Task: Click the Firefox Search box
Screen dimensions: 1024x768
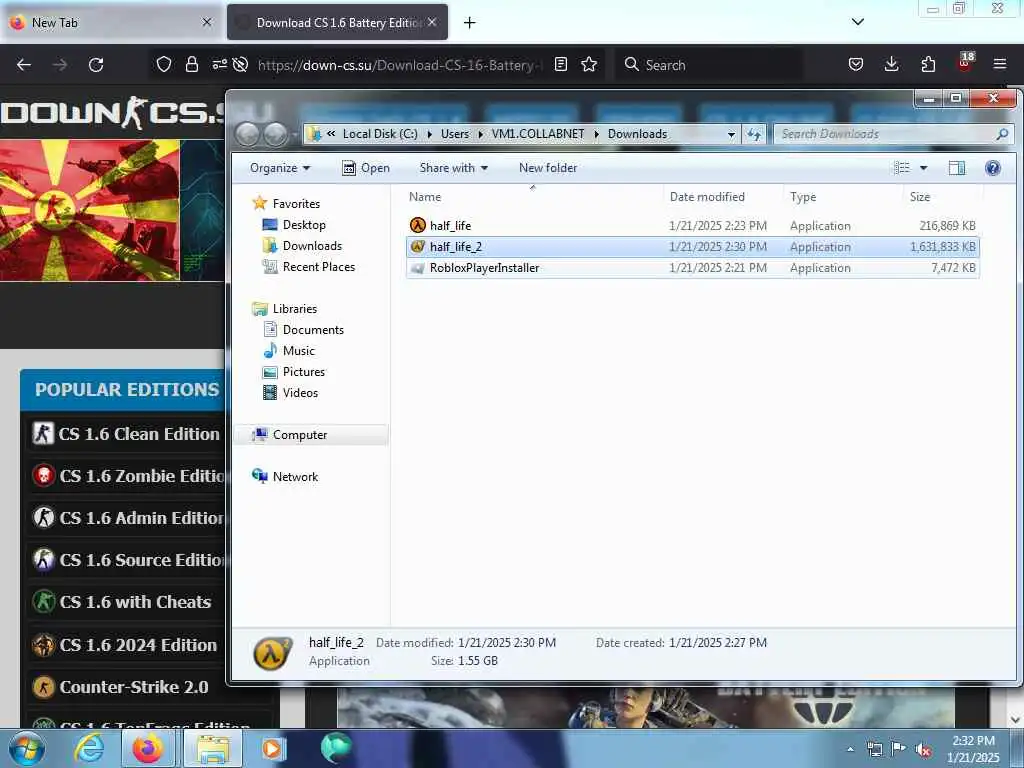Action: 709,65
